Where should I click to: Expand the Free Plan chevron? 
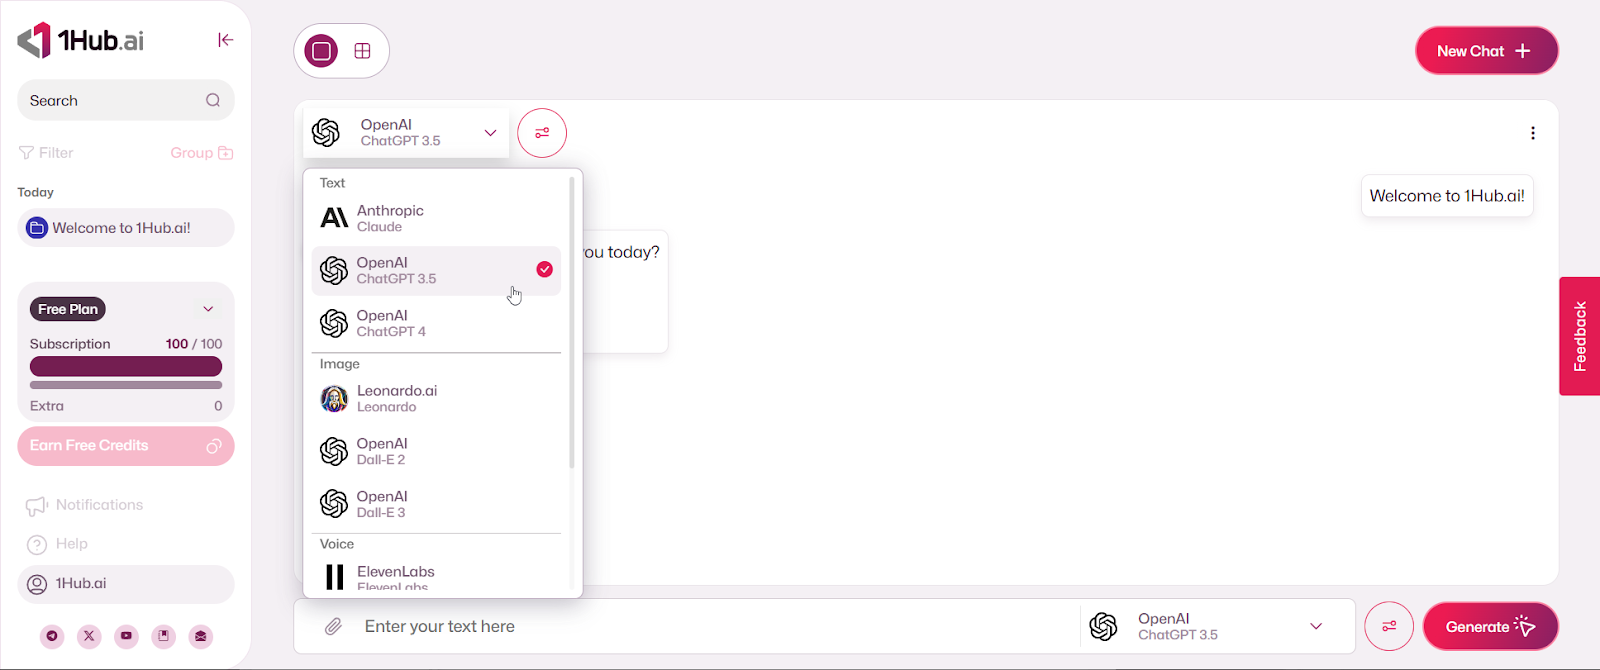tap(208, 309)
